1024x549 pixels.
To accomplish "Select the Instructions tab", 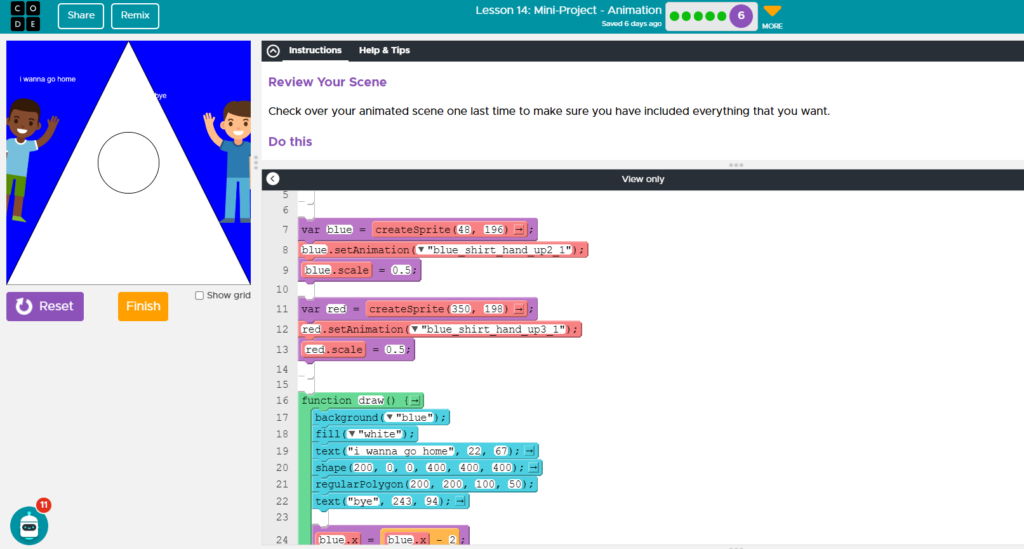I will click(x=315, y=50).
